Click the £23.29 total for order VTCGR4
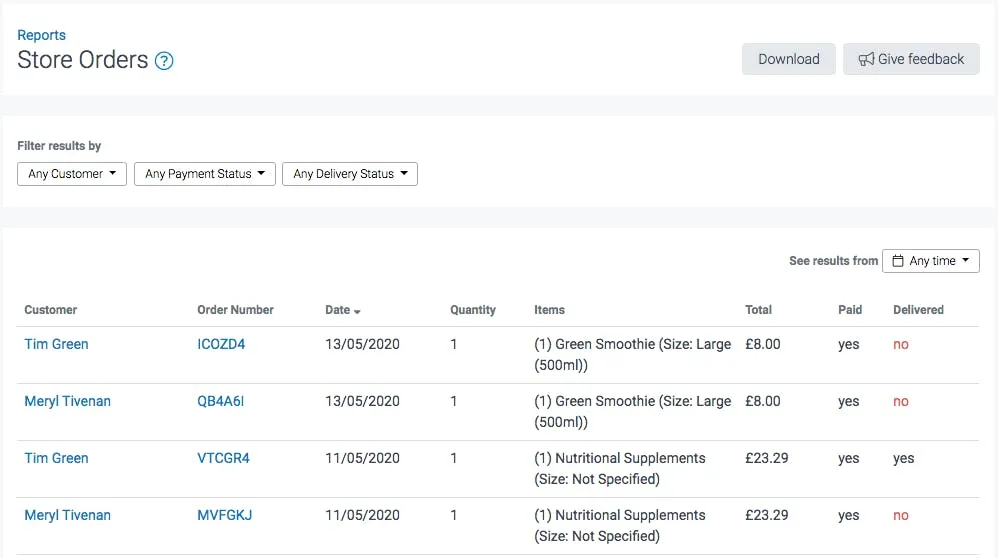 point(767,458)
